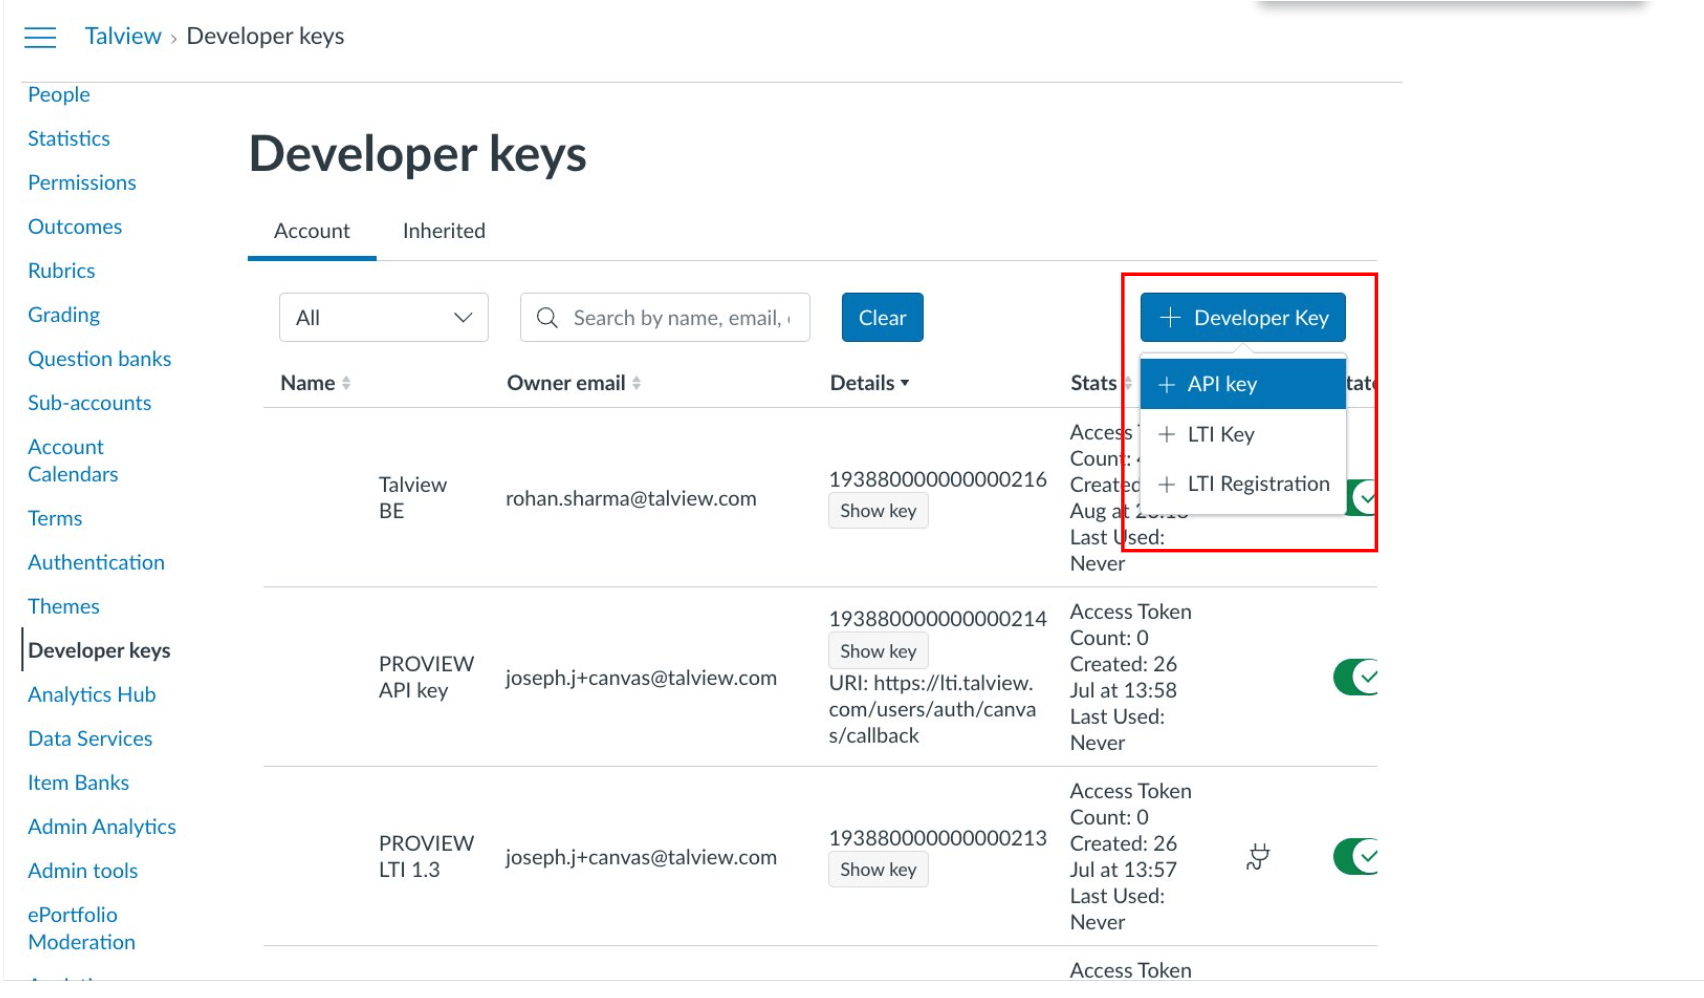Switch to the Account tab
The image size is (1704, 998).
tap(312, 231)
